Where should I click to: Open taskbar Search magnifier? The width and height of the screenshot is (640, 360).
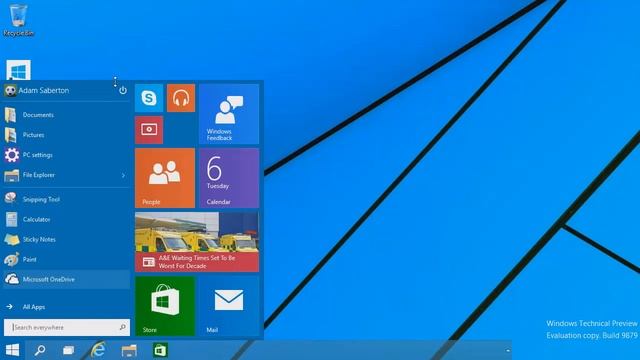40,350
